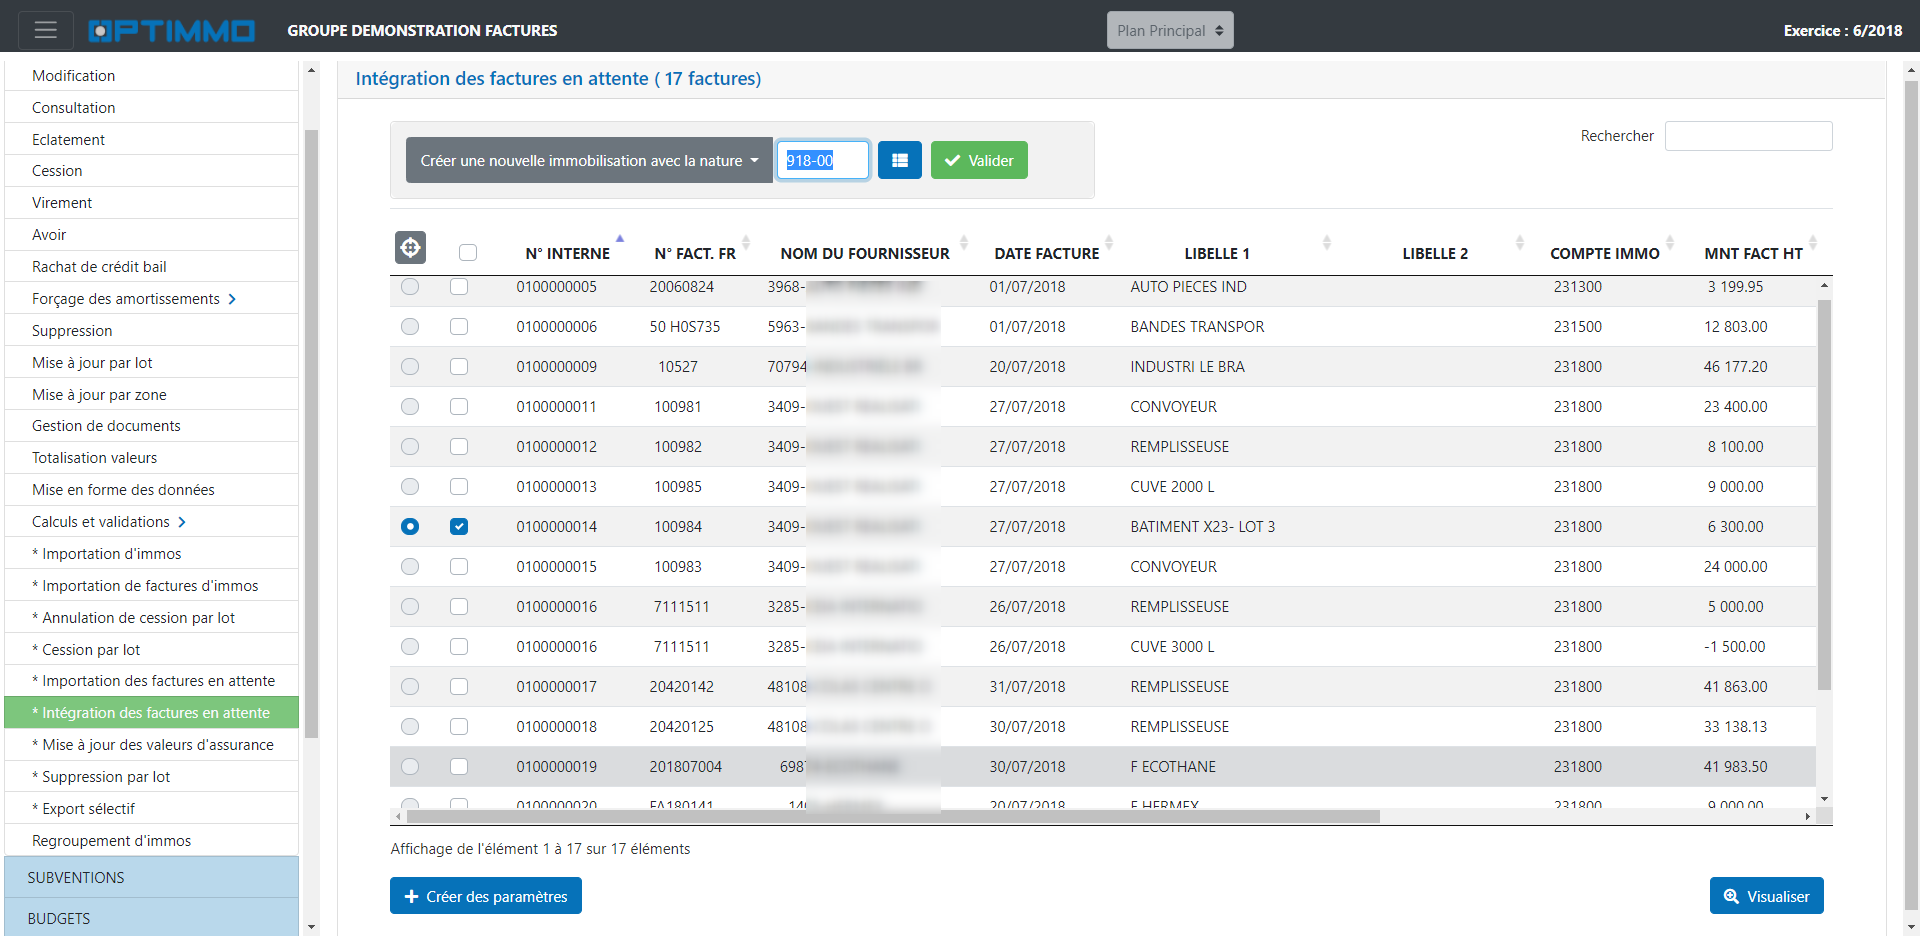The image size is (1920, 937).
Task: Click the sidebar vertical scrollbar
Action: click(311, 434)
